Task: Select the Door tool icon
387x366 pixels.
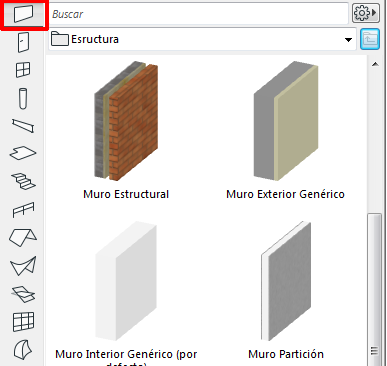Action: 23,42
